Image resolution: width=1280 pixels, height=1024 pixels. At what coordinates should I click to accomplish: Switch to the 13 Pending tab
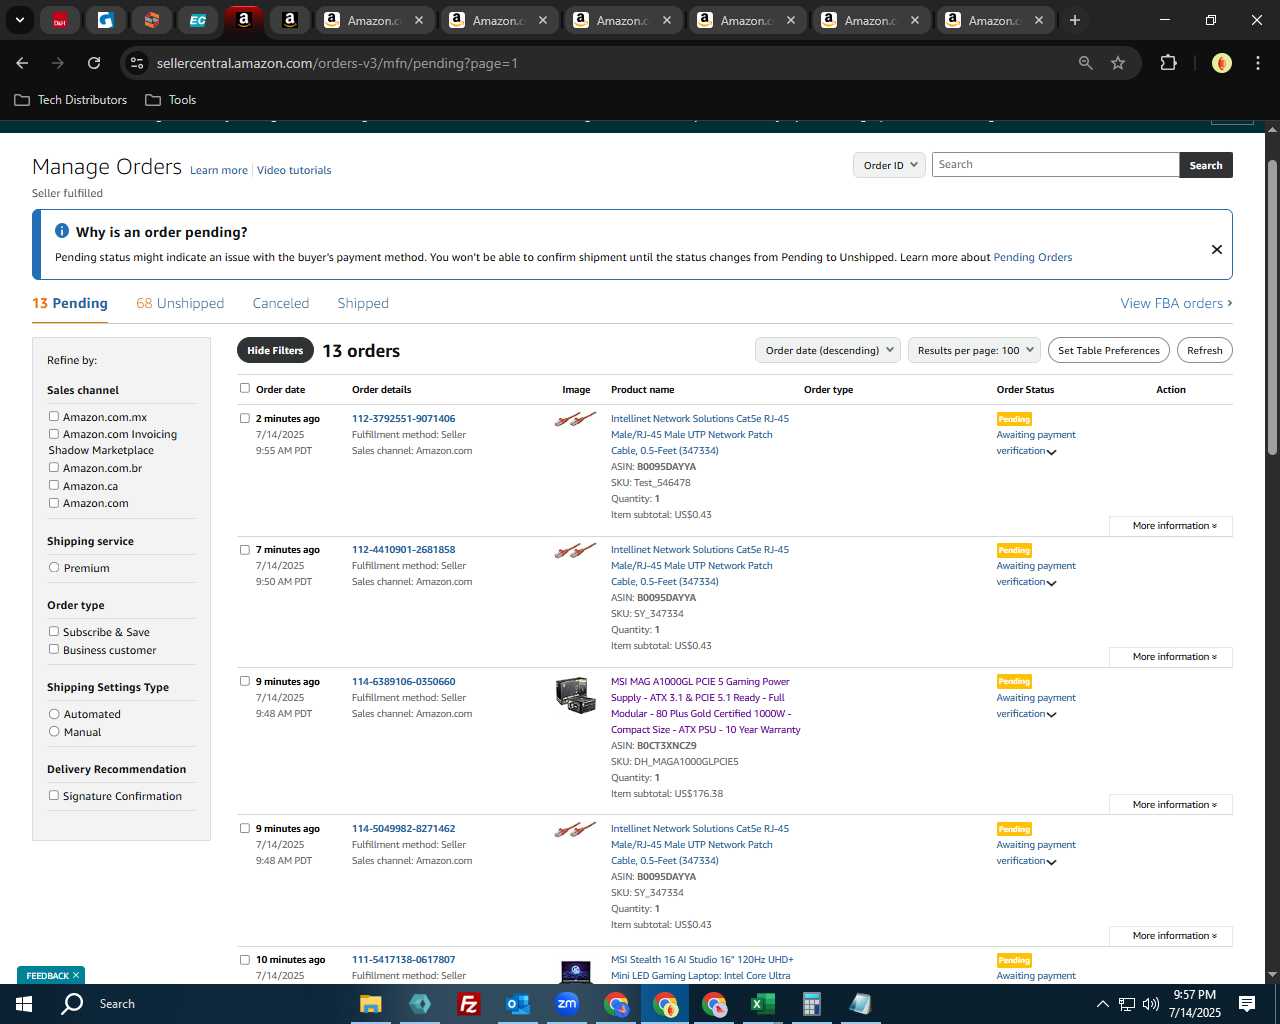(70, 303)
